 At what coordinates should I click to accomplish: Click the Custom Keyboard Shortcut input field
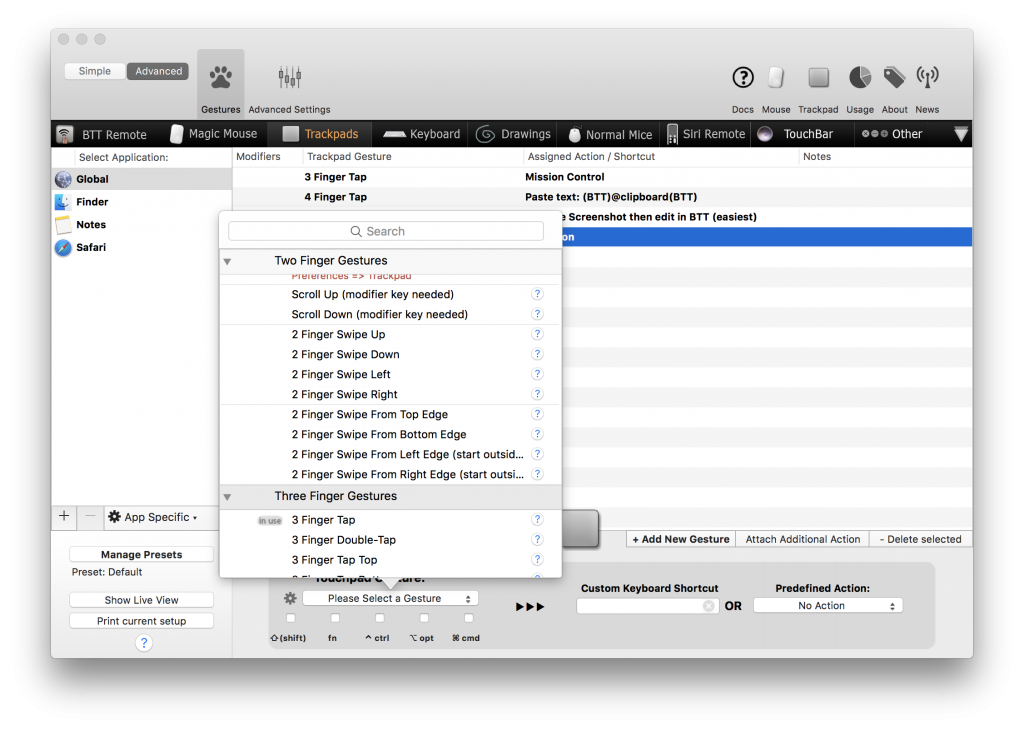[x=647, y=606]
